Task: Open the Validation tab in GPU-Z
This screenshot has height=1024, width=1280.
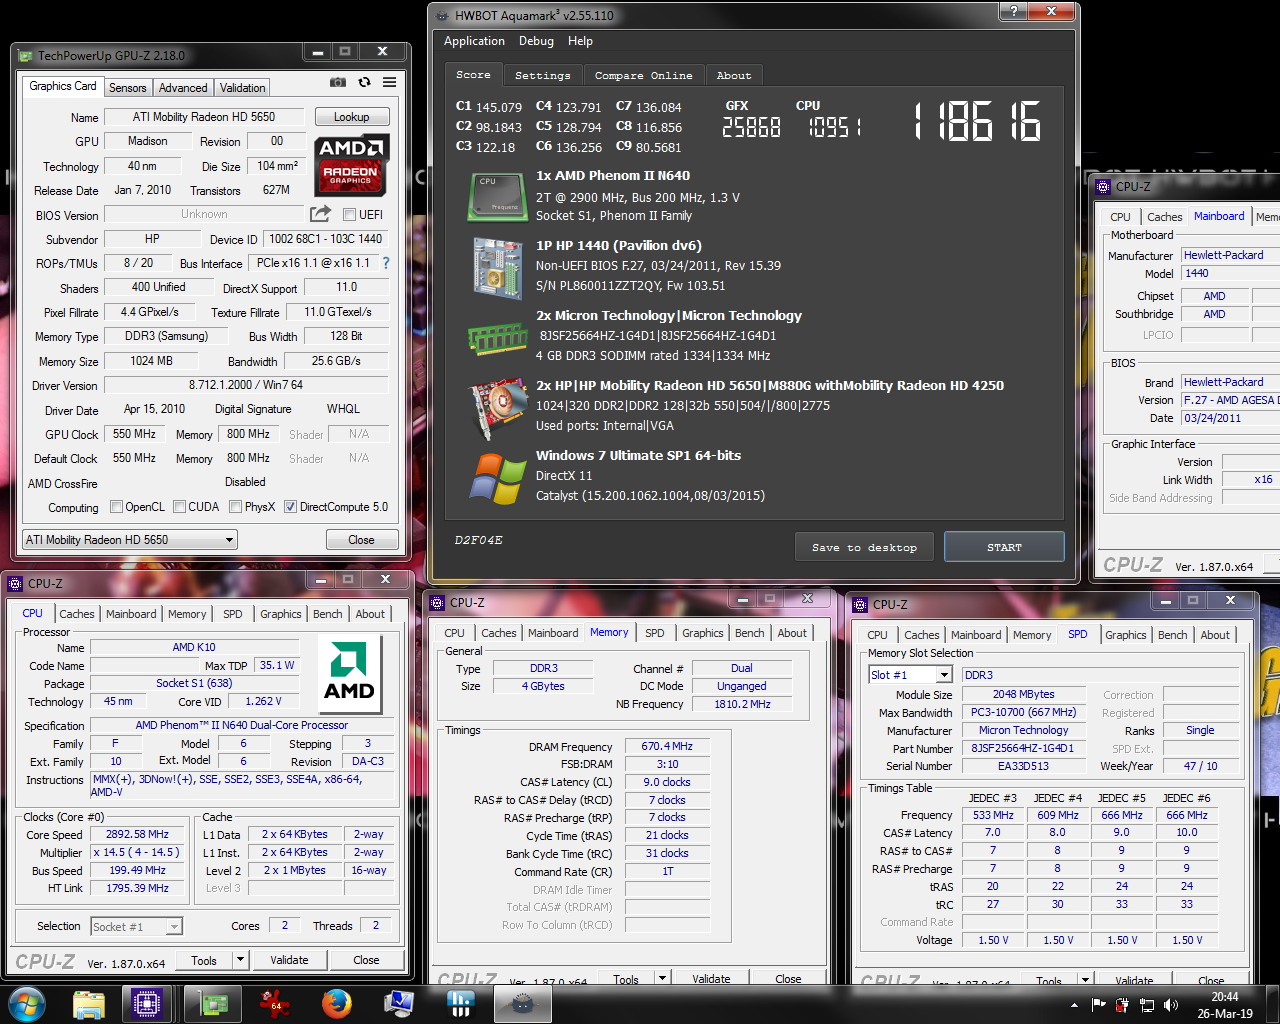Action: point(242,88)
